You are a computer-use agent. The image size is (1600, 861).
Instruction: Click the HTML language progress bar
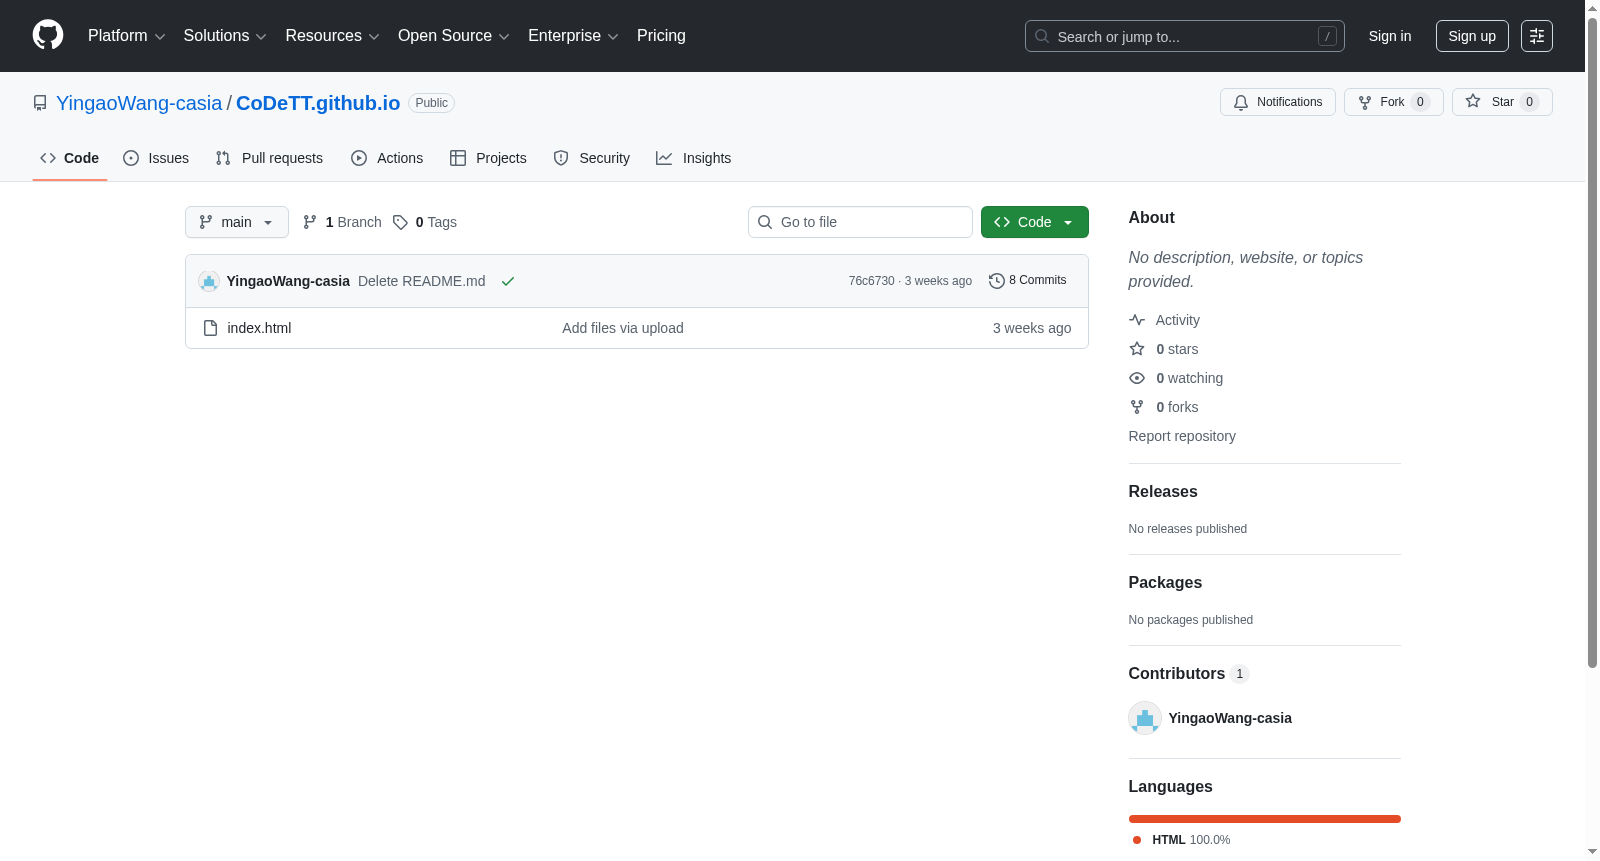pyautogui.click(x=1265, y=819)
